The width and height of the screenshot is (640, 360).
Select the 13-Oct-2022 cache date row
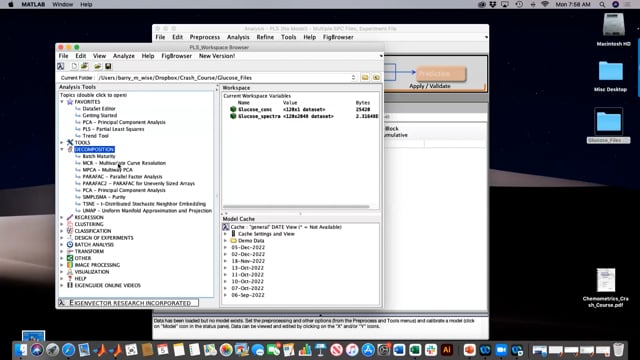coord(247,268)
